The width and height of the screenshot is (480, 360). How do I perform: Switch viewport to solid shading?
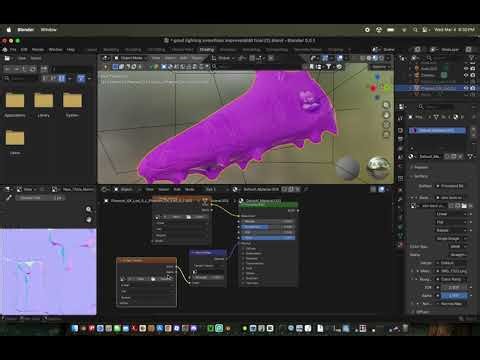[369, 58]
